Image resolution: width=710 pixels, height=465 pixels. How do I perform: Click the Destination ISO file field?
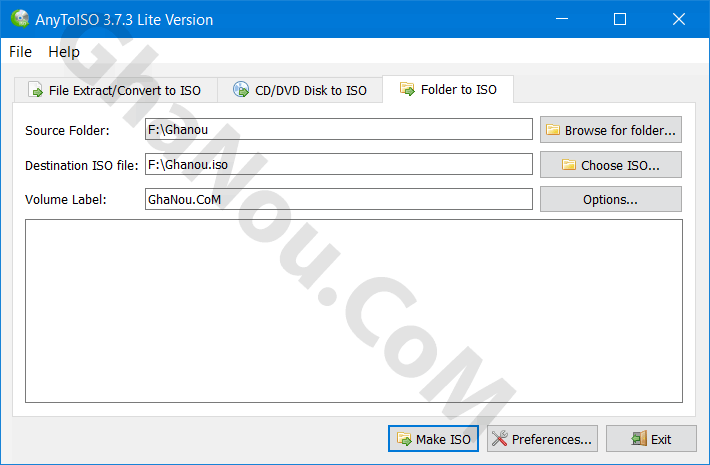click(339, 164)
